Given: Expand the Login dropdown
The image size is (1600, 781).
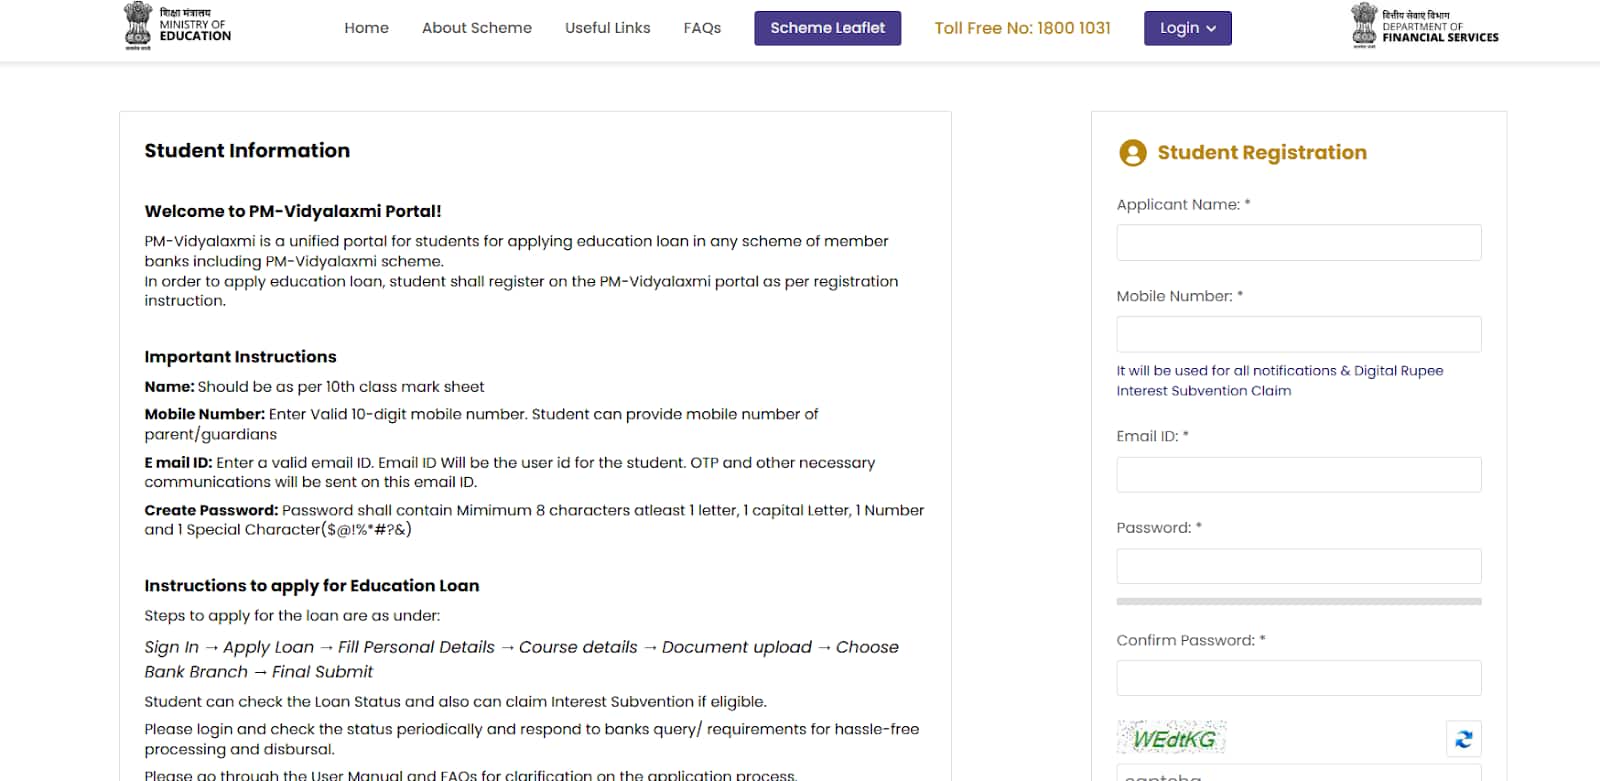Looking at the screenshot, I should pos(1187,28).
